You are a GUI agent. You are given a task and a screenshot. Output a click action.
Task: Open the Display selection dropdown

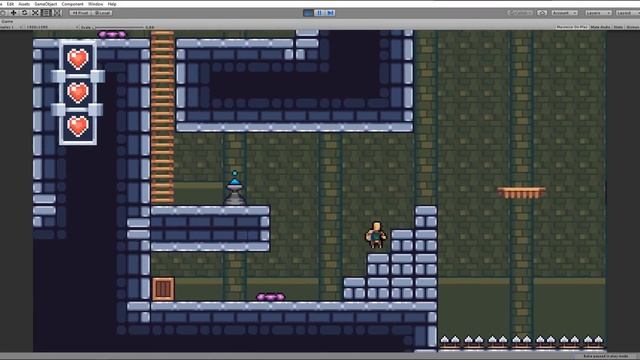(x=11, y=27)
